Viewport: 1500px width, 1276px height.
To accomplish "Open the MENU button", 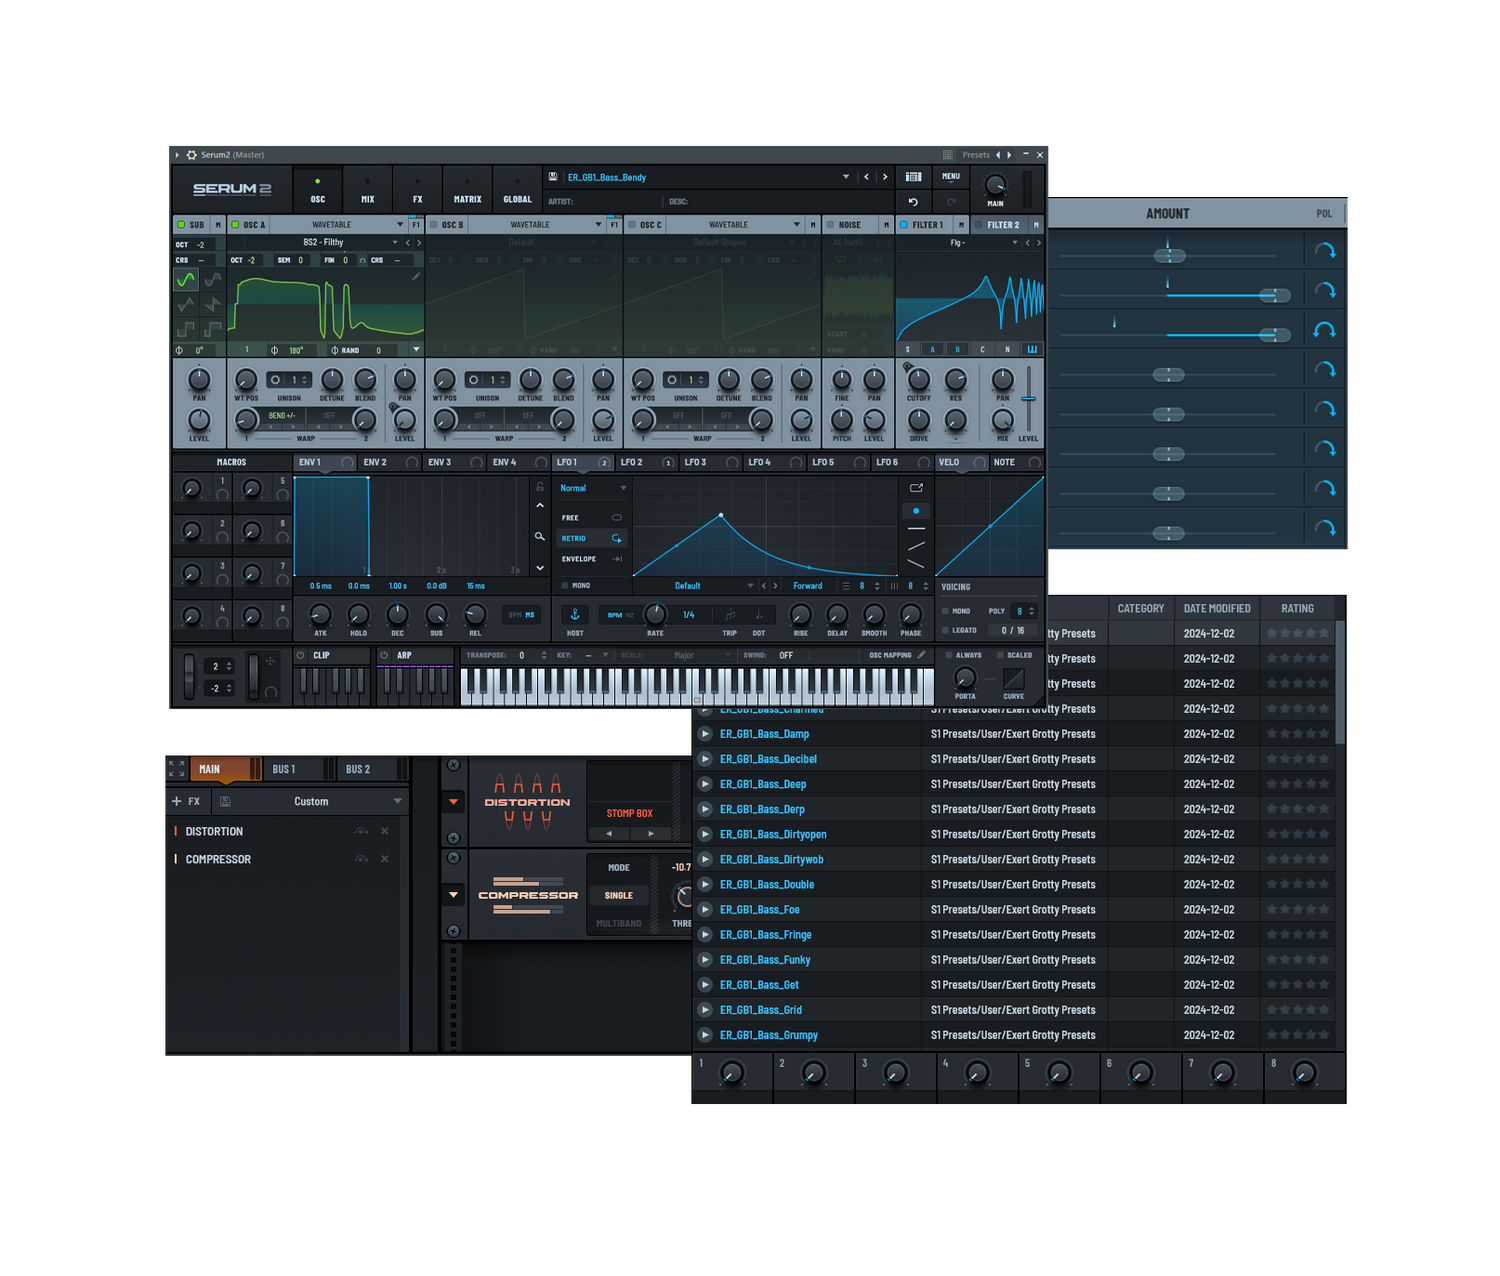I will (950, 177).
